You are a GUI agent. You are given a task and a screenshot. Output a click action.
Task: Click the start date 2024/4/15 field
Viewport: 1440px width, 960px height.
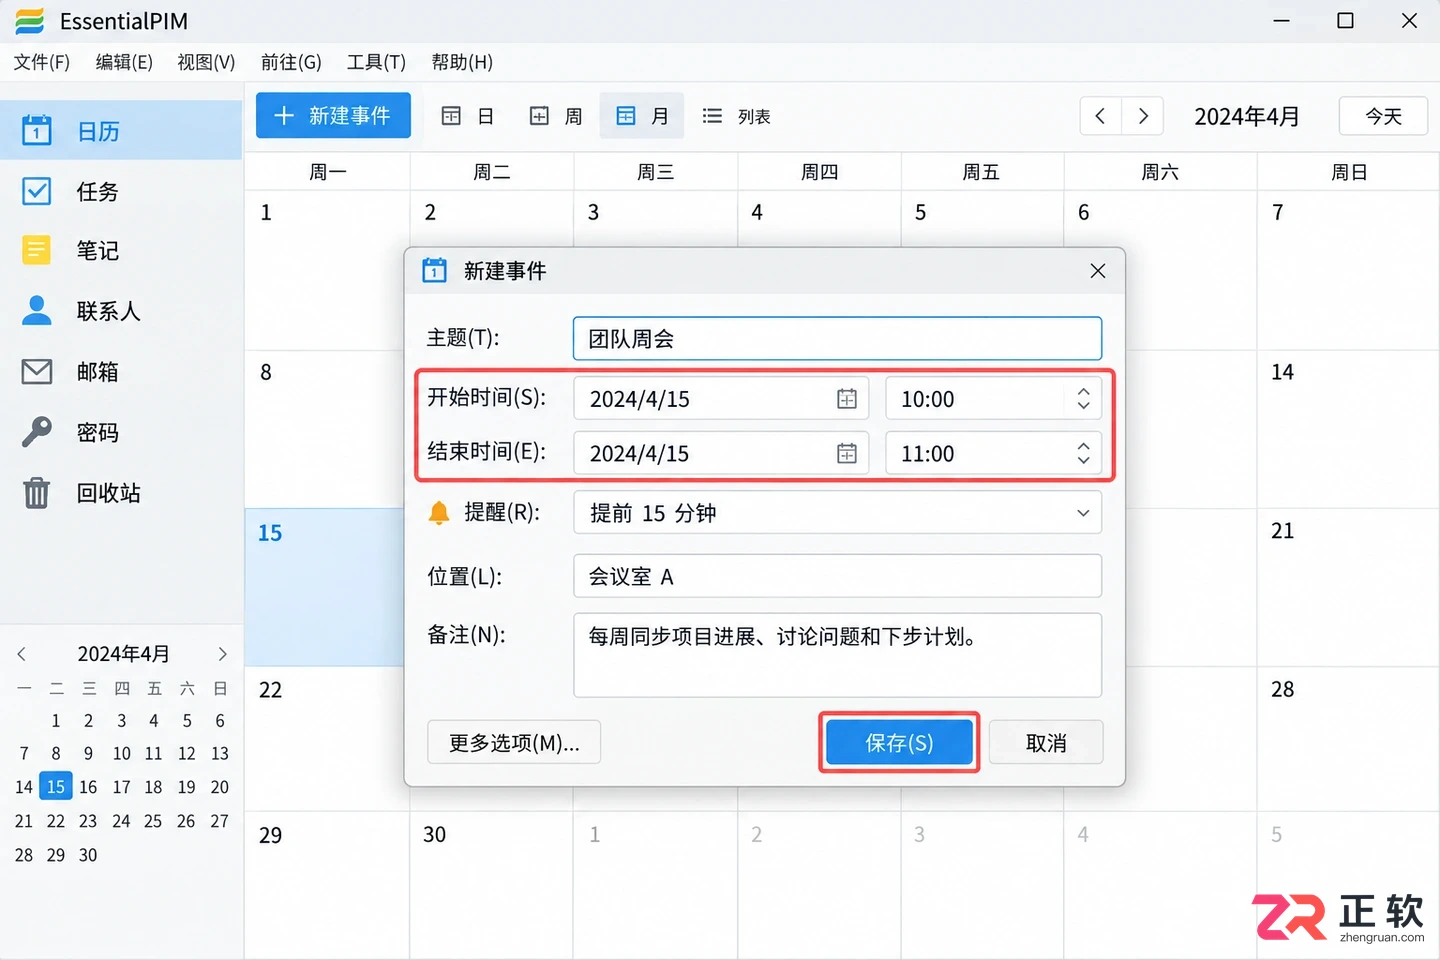(720, 399)
